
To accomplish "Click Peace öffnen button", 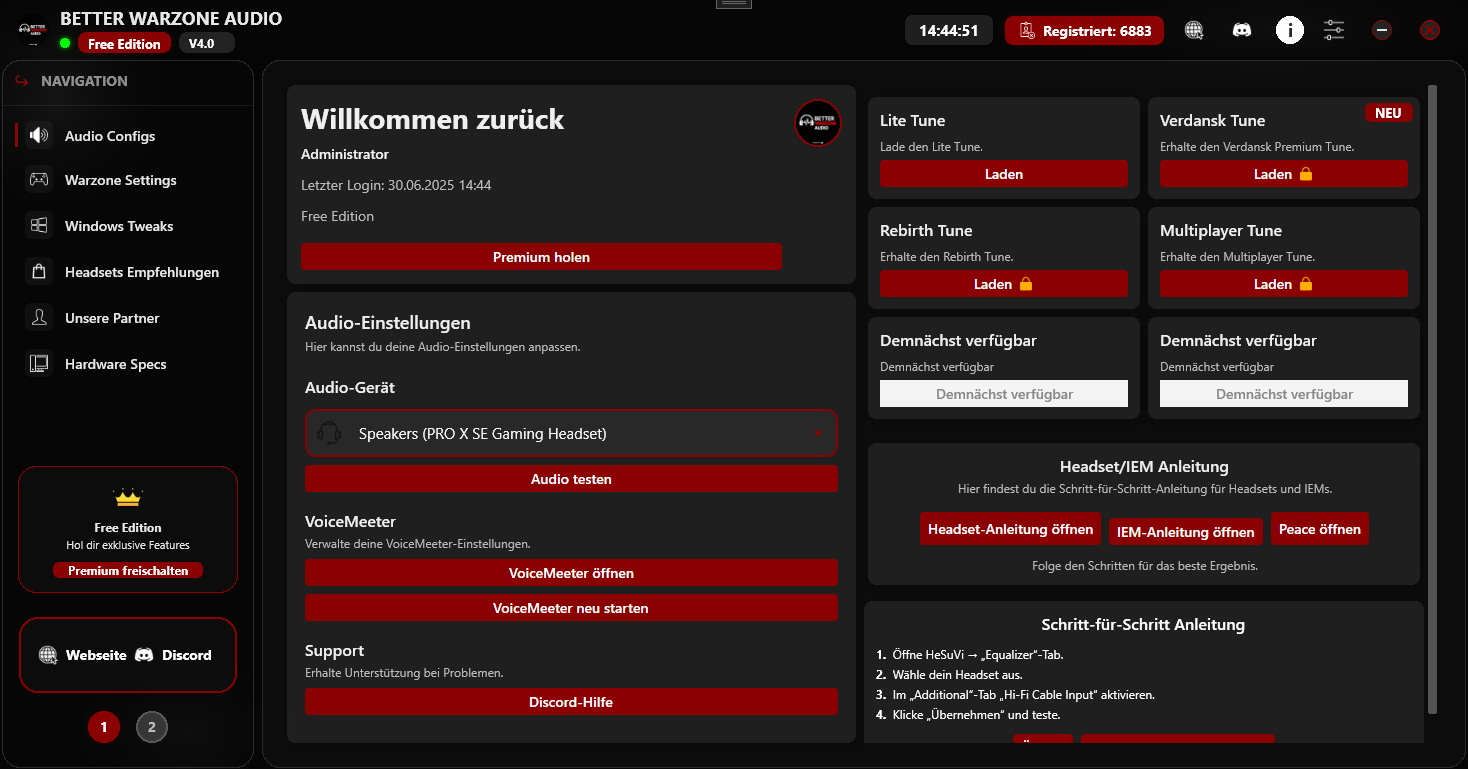I will [1320, 529].
